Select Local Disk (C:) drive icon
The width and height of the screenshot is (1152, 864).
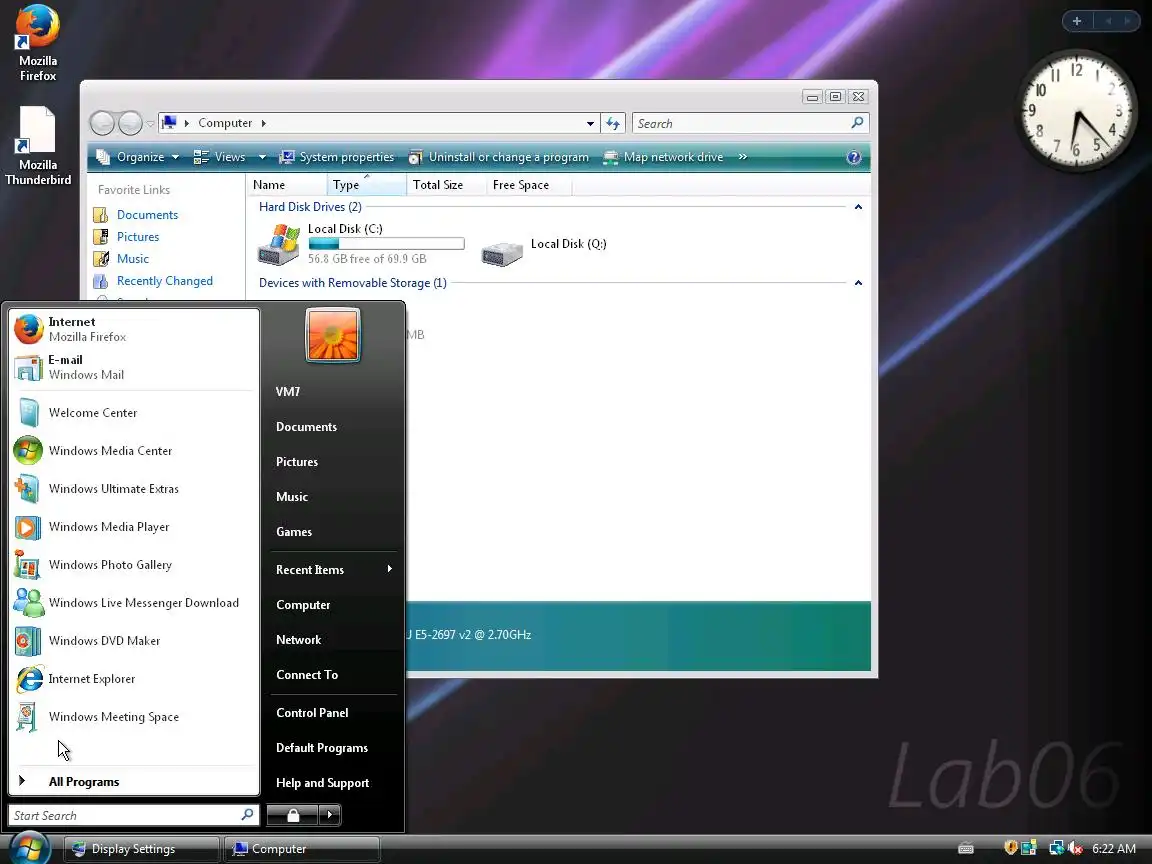click(x=278, y=245)
